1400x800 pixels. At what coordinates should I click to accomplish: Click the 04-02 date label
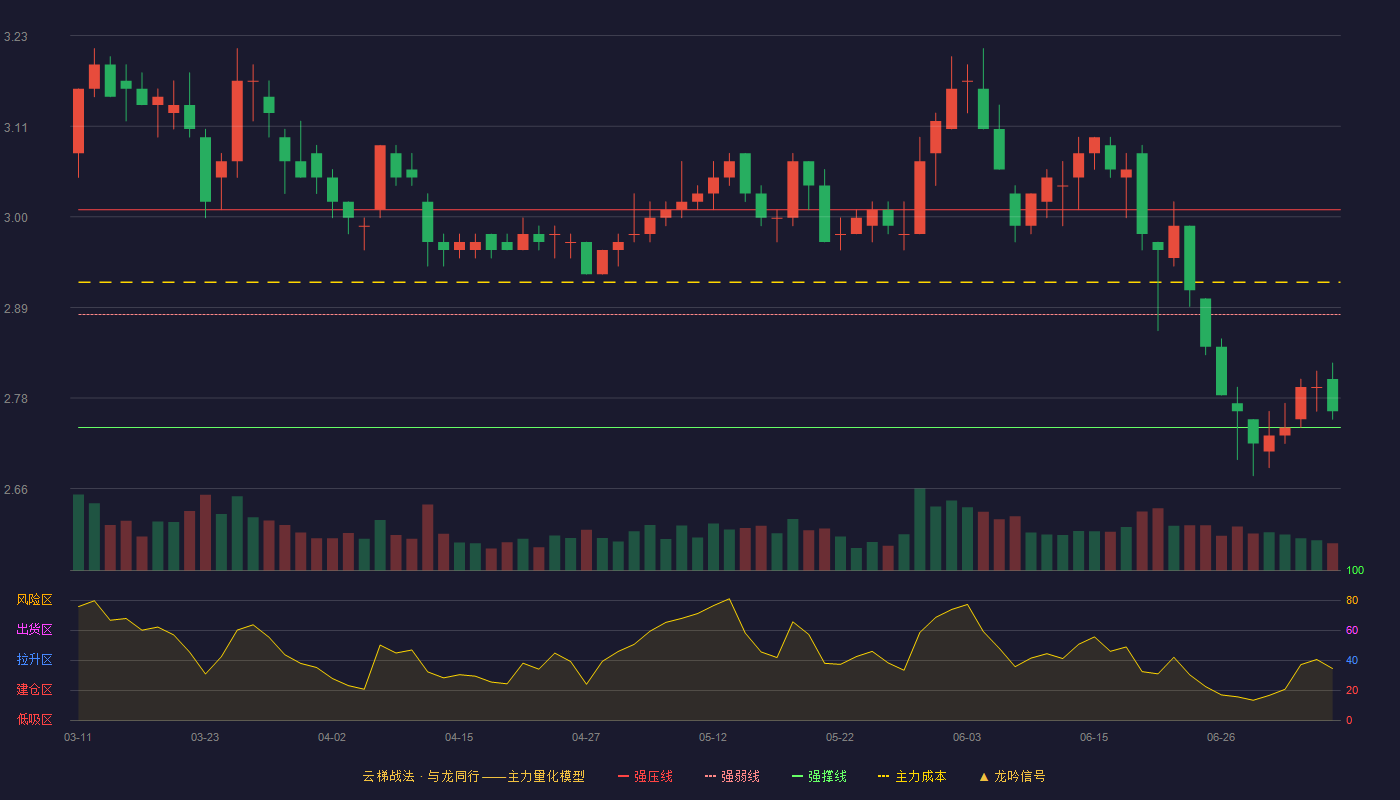[x=332, y=737]
